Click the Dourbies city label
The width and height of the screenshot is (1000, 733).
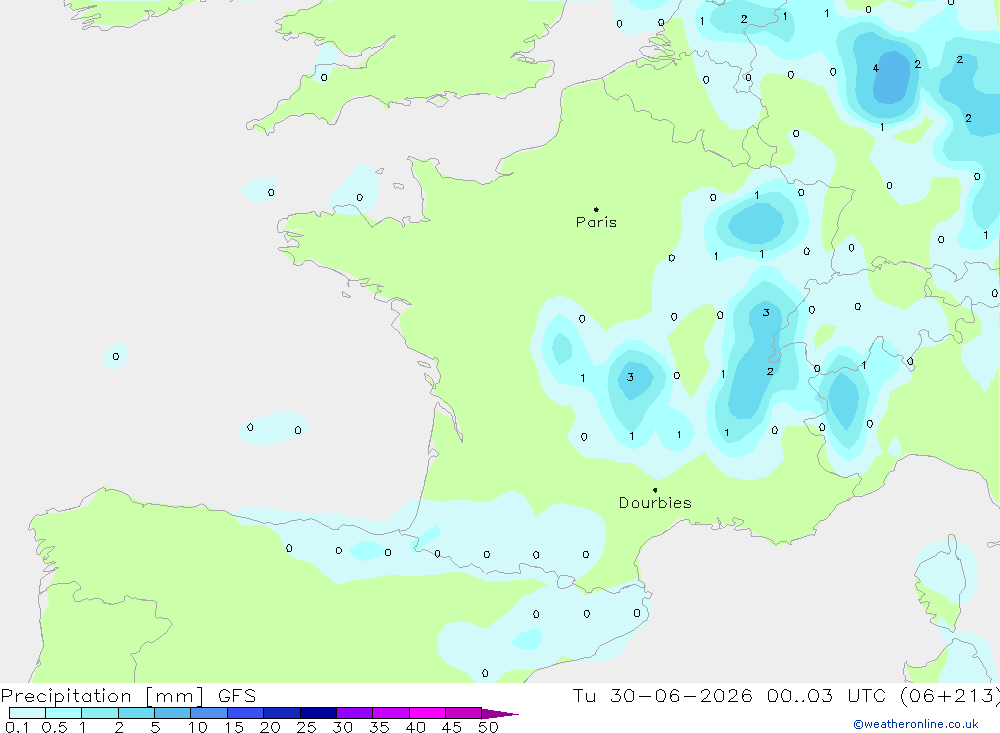(655, 503)
